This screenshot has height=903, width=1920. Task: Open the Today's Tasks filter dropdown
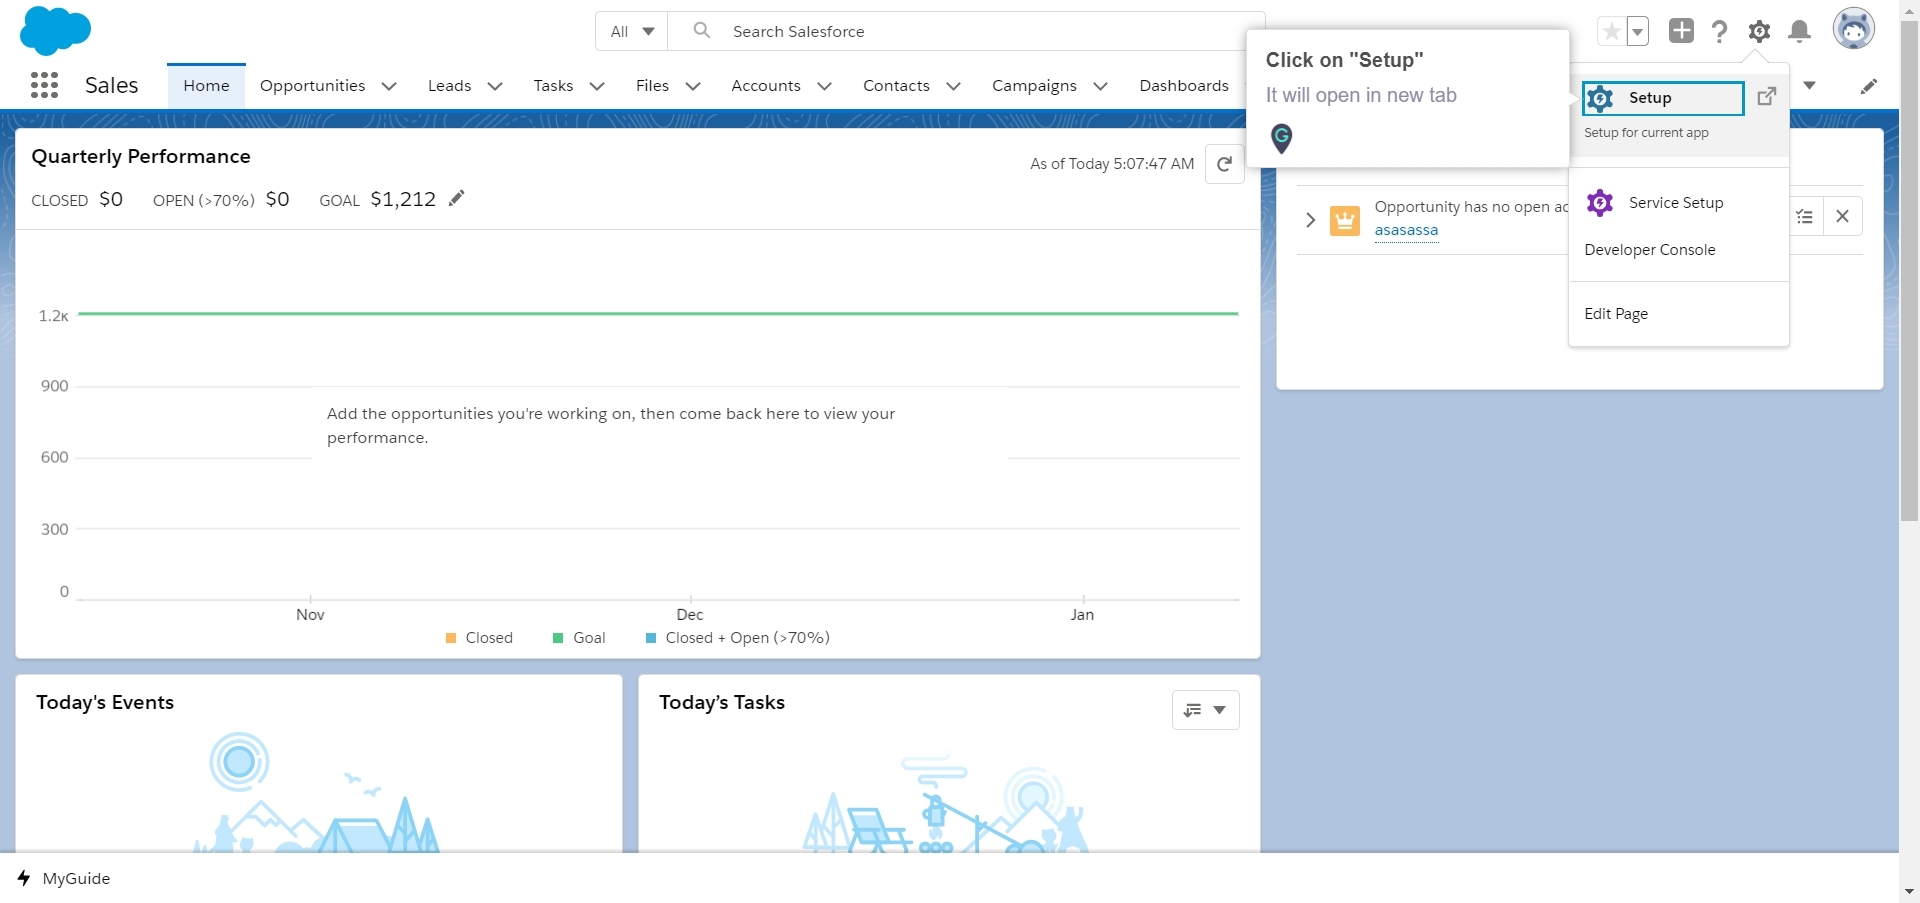tap(1205, 710)
